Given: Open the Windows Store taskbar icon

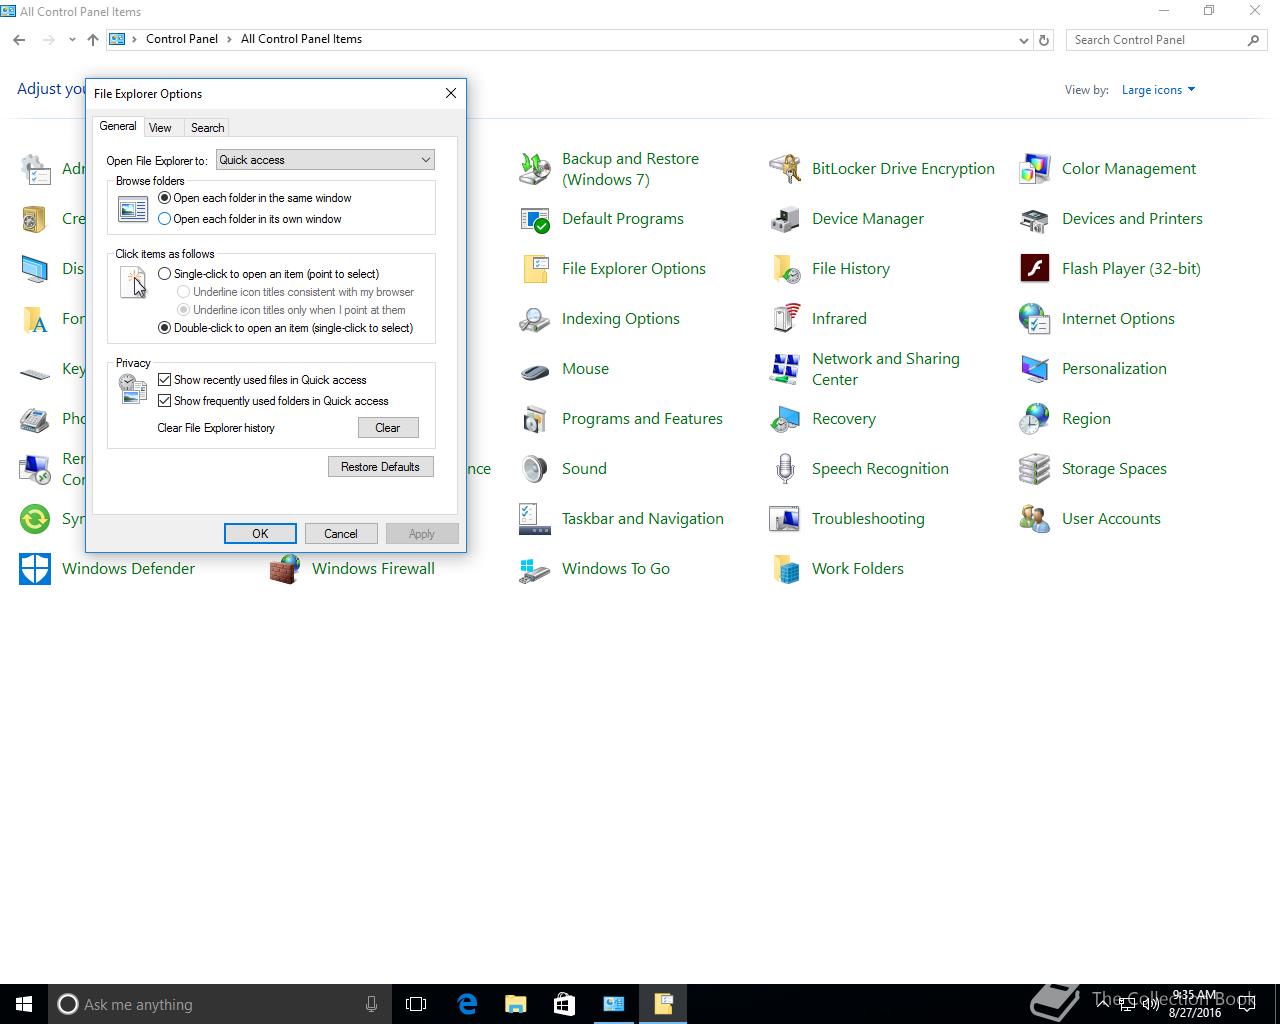Looking at the screenshot, I should click(564, 1004).
